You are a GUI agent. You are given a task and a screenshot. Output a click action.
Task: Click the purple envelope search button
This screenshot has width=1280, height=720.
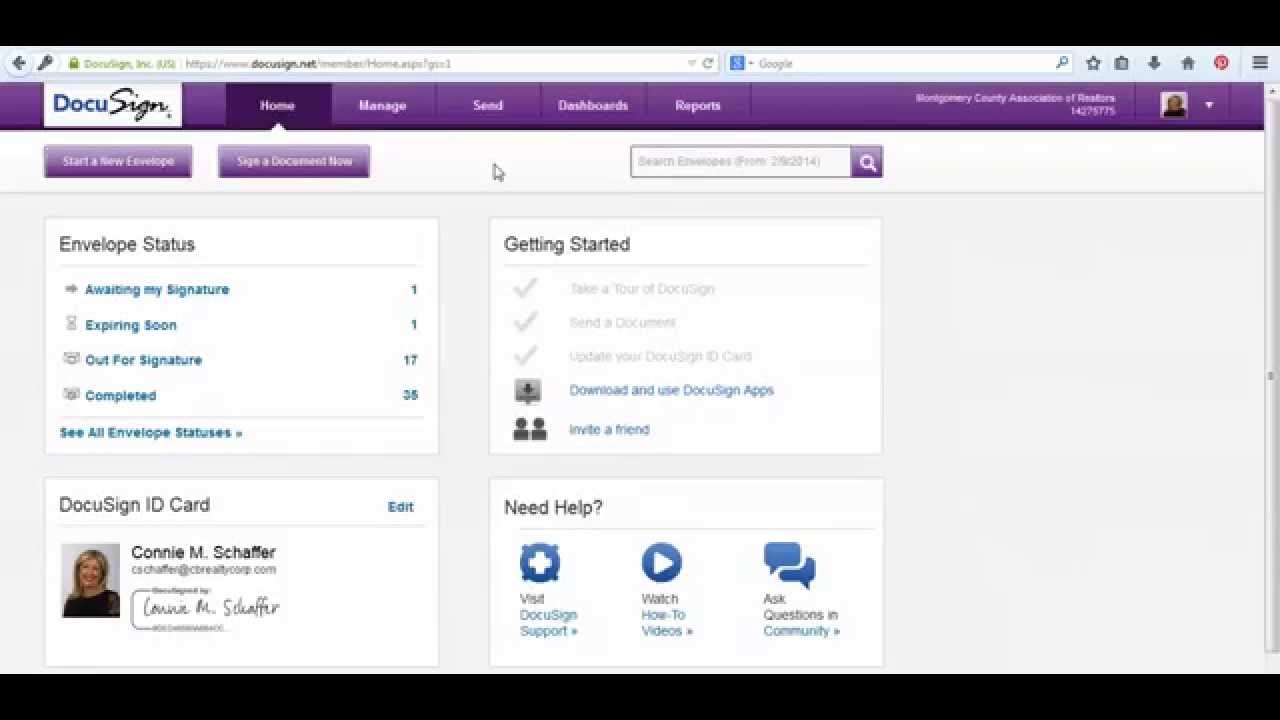tap(867, 162)
